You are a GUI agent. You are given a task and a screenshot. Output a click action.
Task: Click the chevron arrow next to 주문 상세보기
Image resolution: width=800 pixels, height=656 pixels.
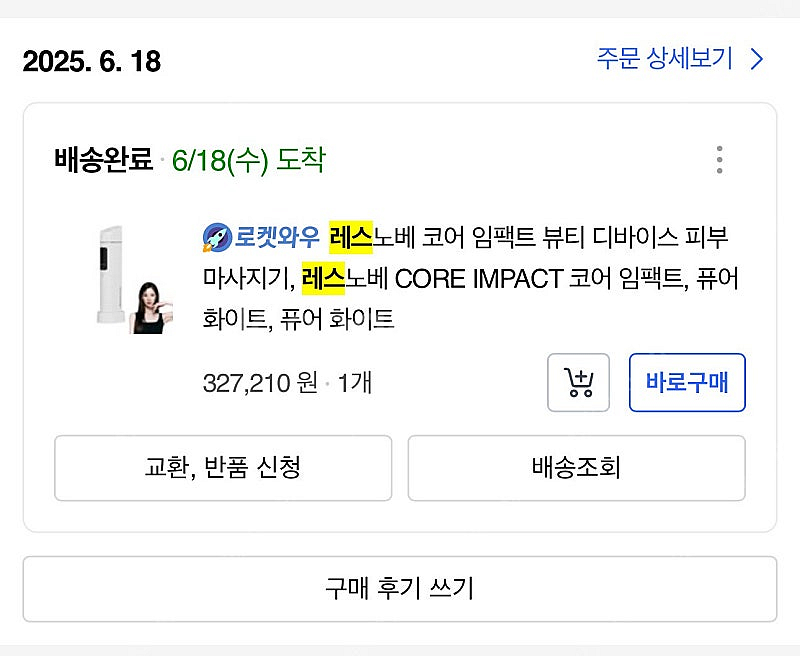click(x=757, y=59)
